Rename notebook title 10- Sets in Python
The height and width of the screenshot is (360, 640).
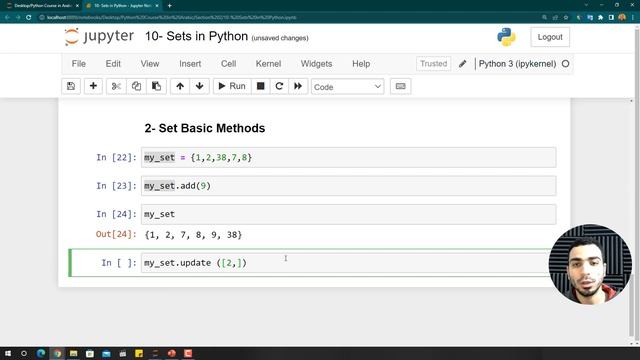pyautogui.click(x=196, y=36)
